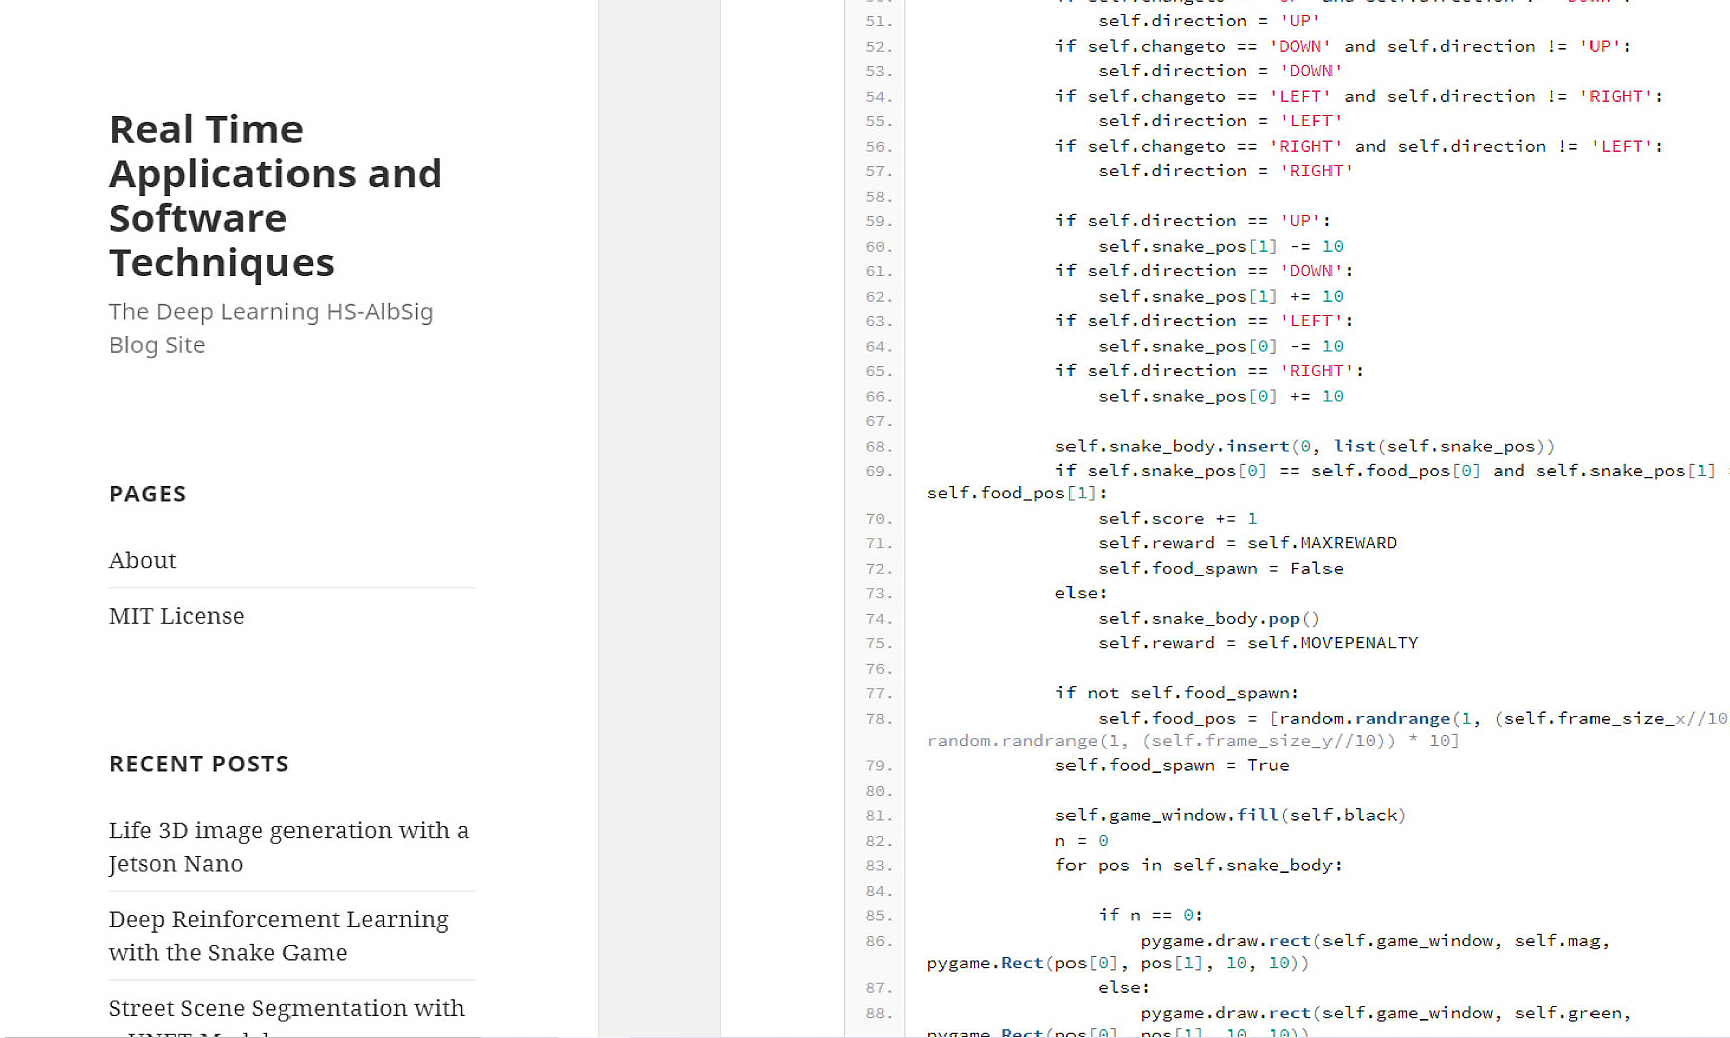Image resolution: width=1730 pixels, height=1038 pixels.
Task: Click code line self.score += 1
Action: pyautogui.click(x=1178, y=518)
